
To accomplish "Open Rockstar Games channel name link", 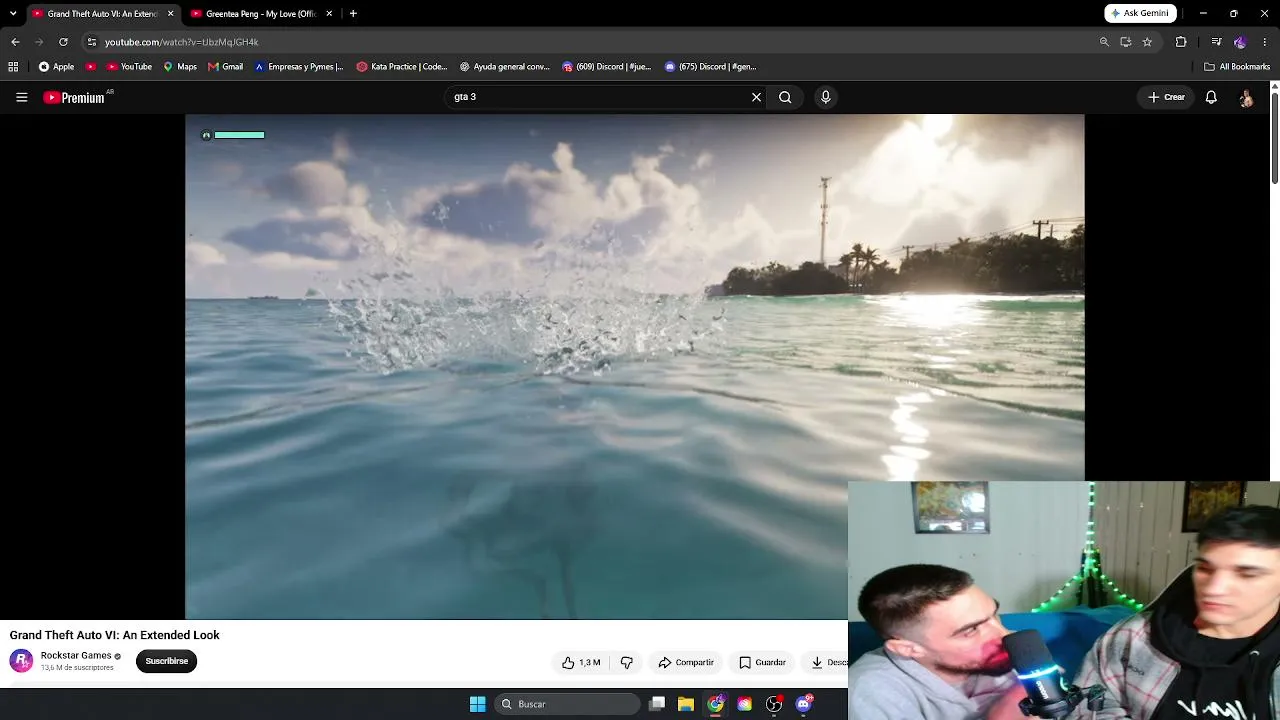I will tap(76, 655).
